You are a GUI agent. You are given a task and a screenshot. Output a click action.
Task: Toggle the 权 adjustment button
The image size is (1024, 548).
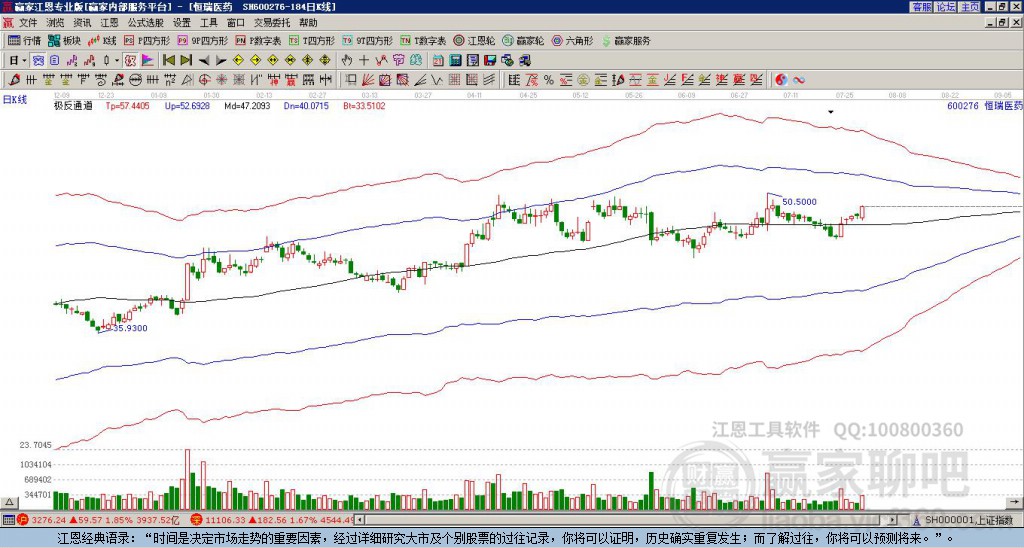[x=130, y=61]
